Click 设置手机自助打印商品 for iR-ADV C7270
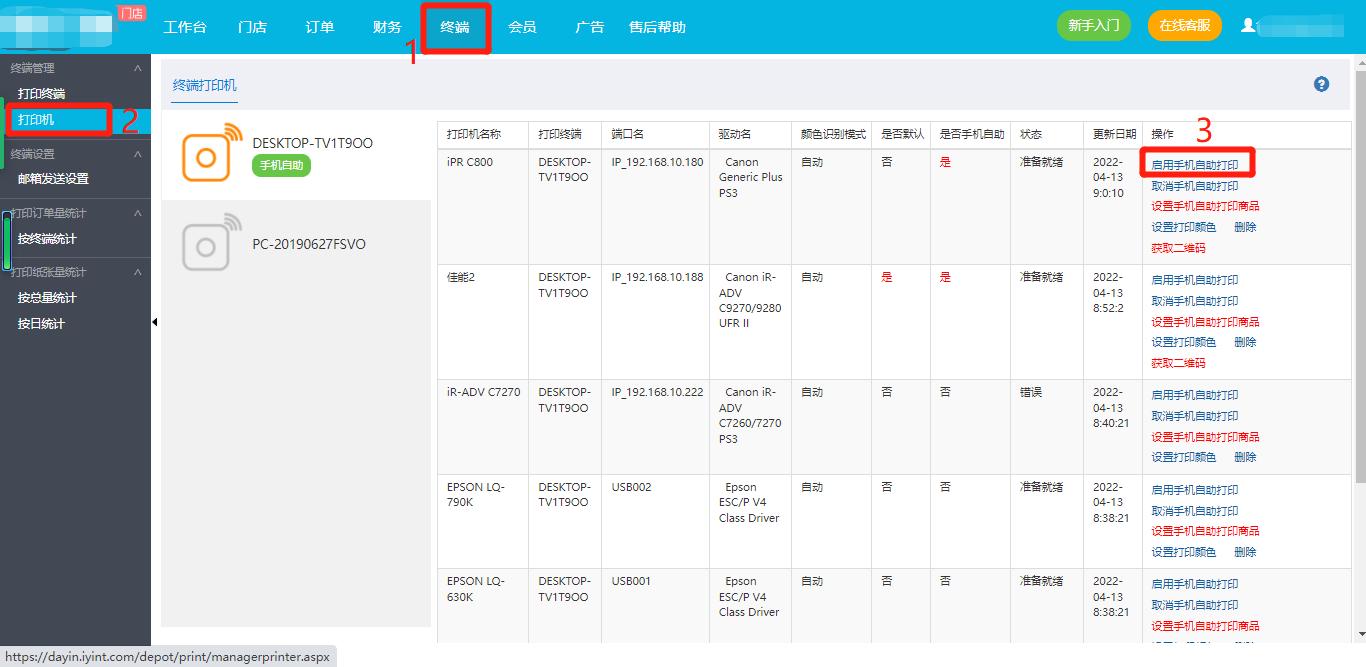Image resolution: width=1366 pixels, height=667 pixels. pos(1205,437)
